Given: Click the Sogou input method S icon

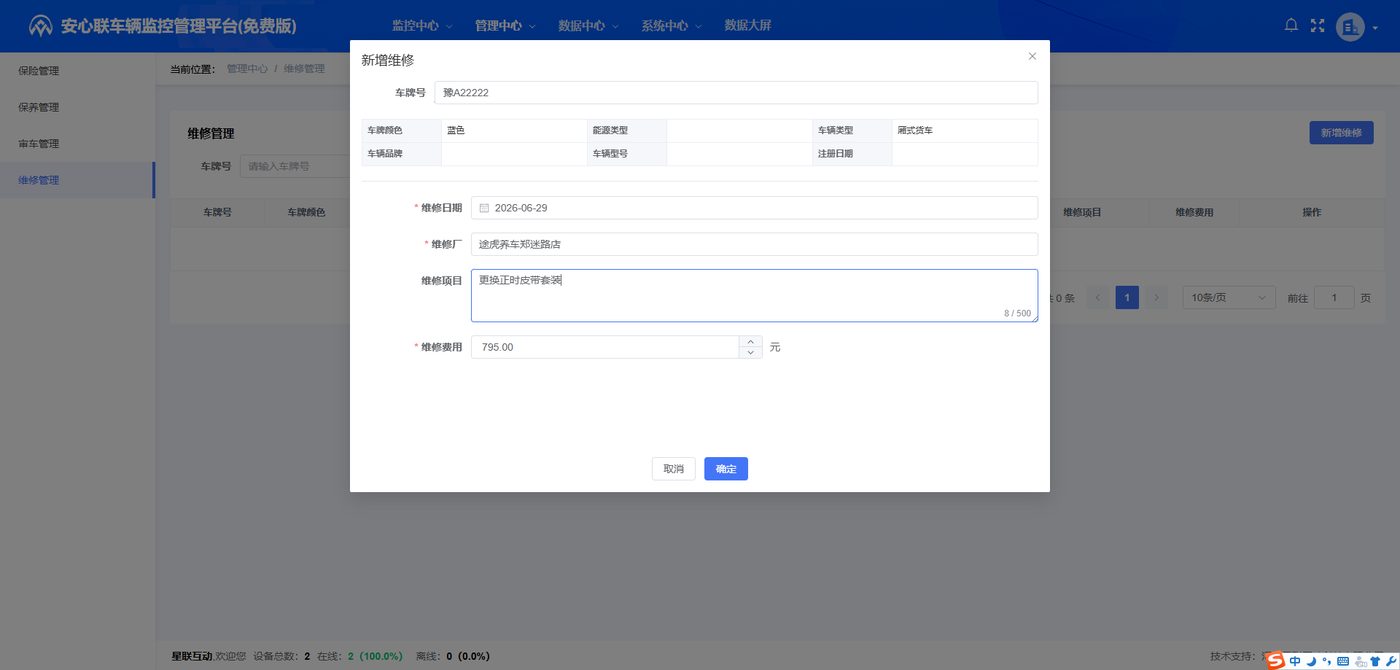Looking at the screenshot, I should 1275,661.
